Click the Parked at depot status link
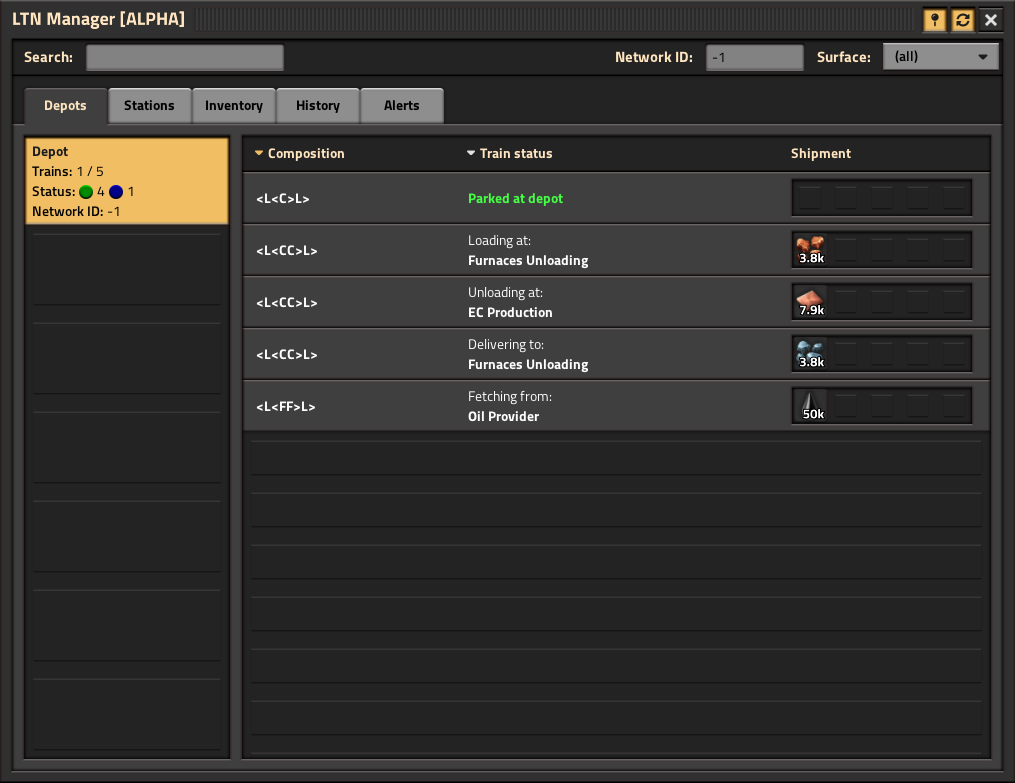 [x=515, y=198]
